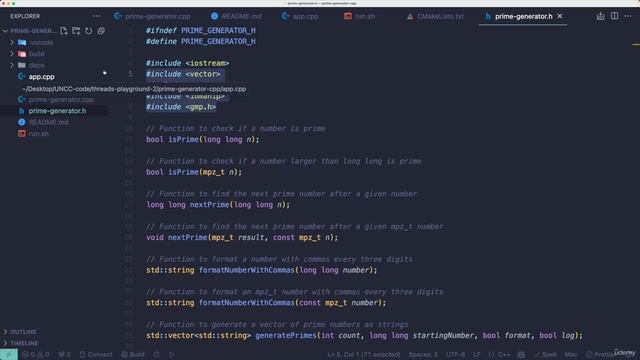Click the formatNumberWithCommas(long long number) line

tap(262, 270)
